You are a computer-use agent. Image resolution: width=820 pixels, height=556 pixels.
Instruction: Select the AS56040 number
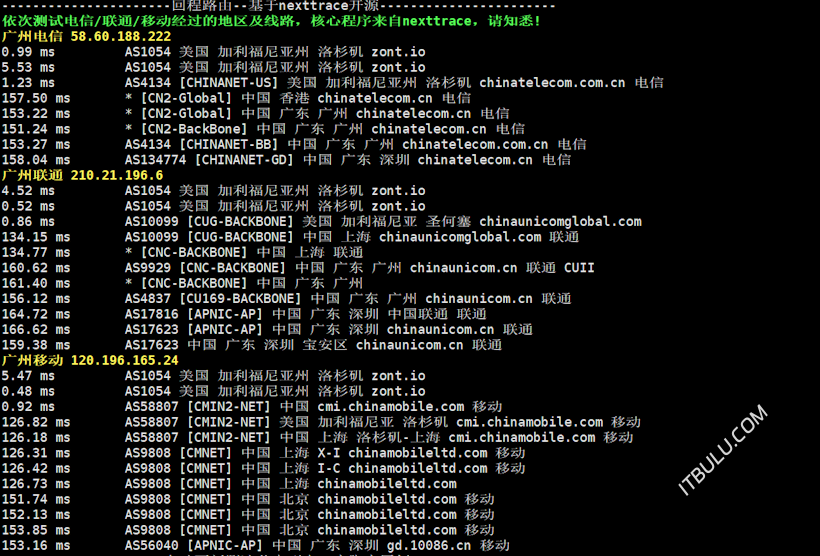152,546
